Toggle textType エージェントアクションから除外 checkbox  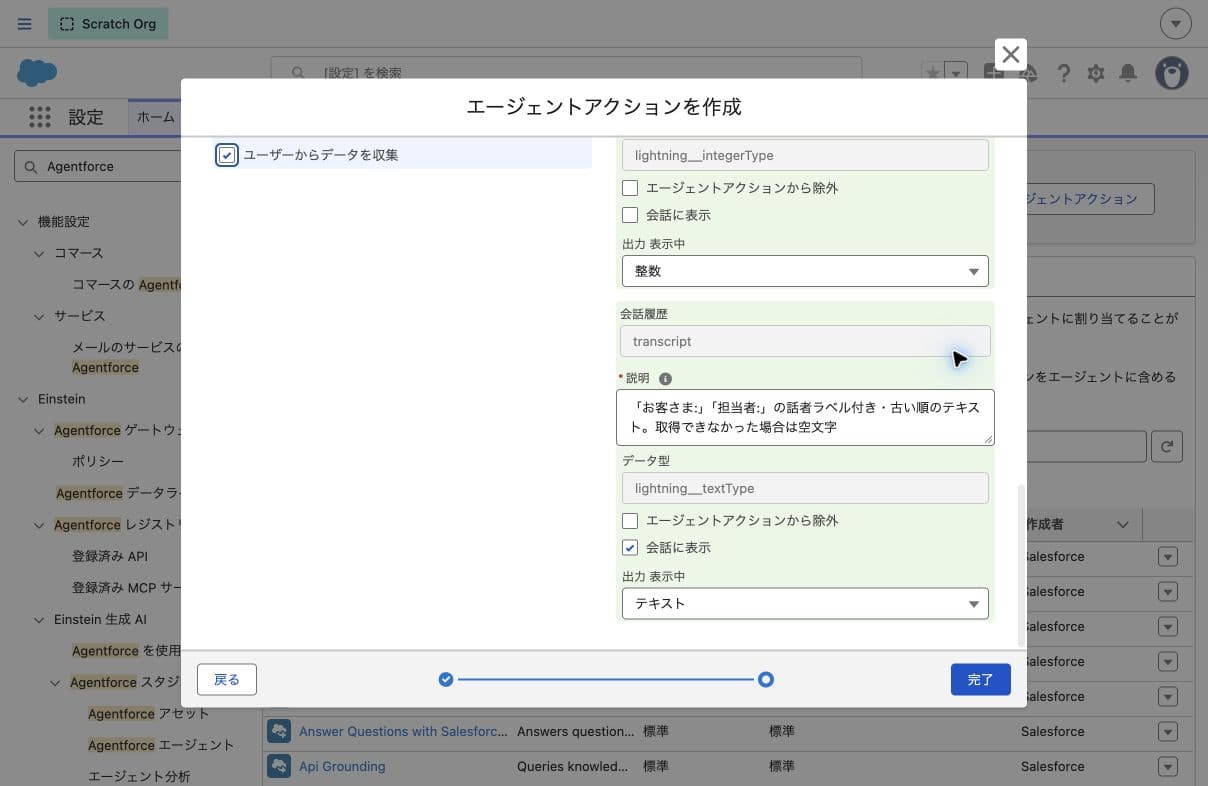click(x=630, y=521)
